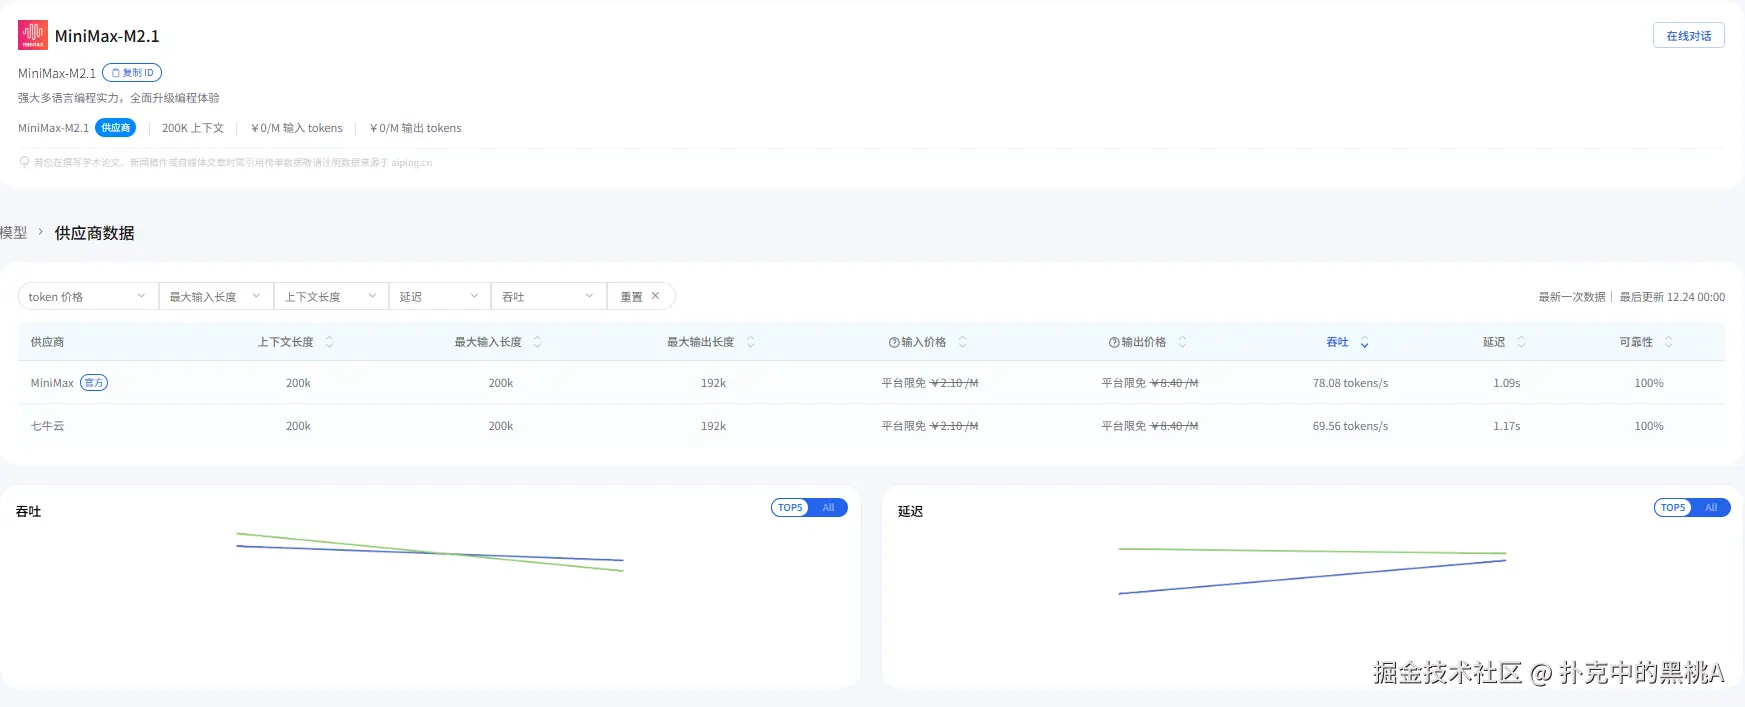The height and width of the screenshot is (707, 1745).
Task: Click the 供应商 column header
Action: [x=47, y=342]
